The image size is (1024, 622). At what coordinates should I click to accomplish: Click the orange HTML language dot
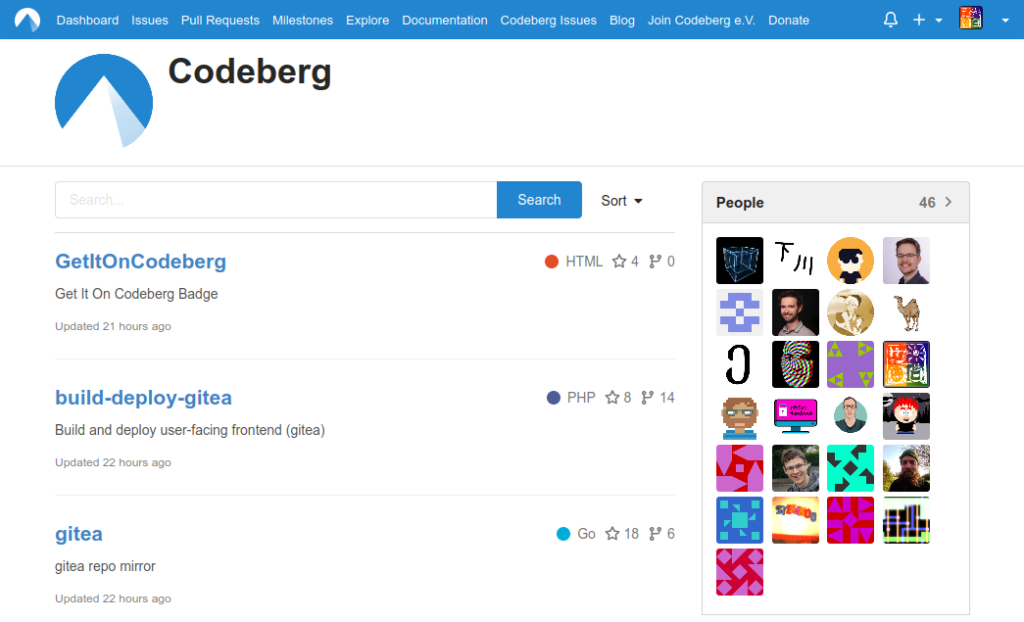(x=551, y=261)
